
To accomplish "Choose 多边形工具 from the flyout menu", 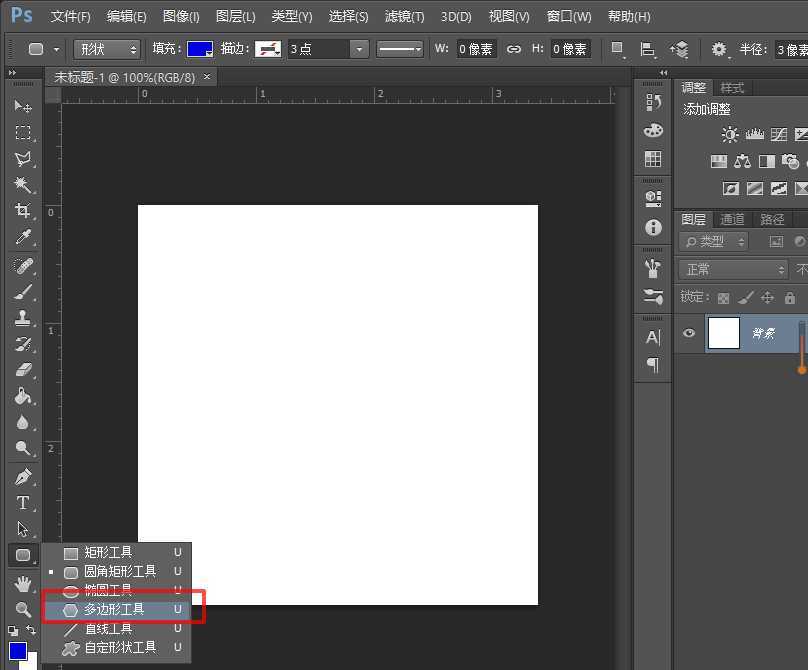I will [114, 609].
